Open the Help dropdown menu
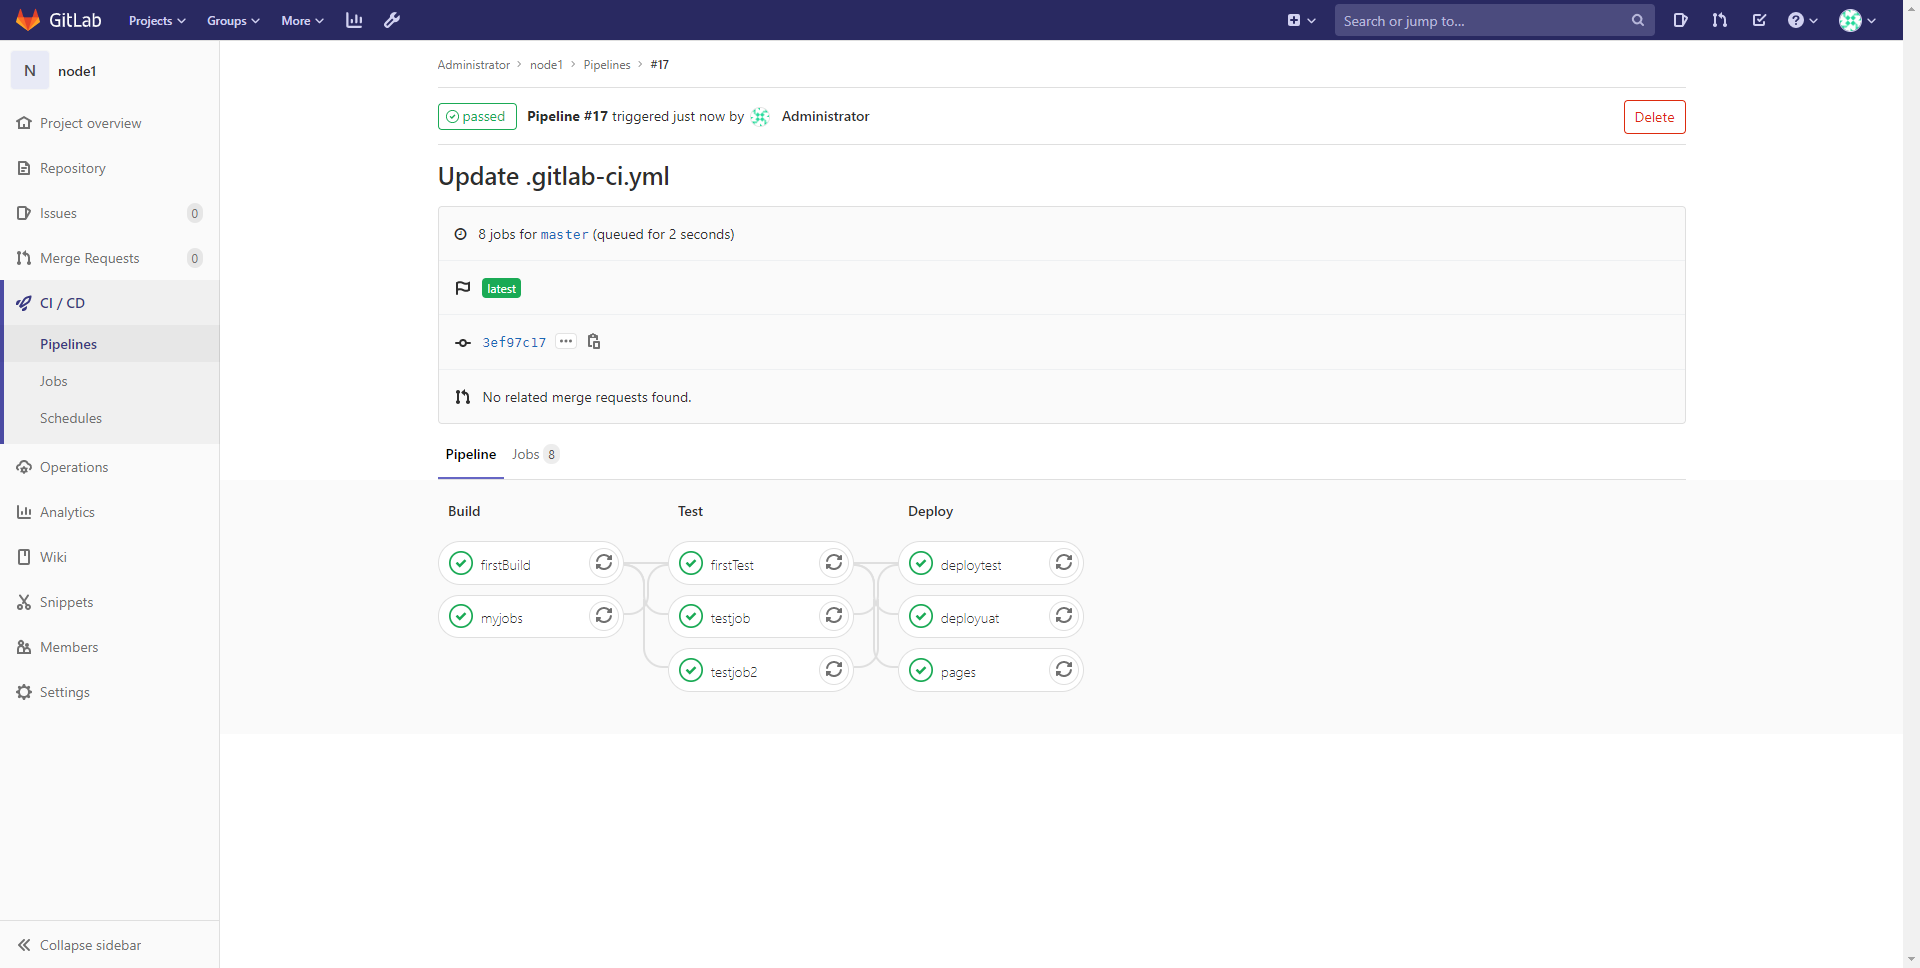 [x=1802, y=20]
